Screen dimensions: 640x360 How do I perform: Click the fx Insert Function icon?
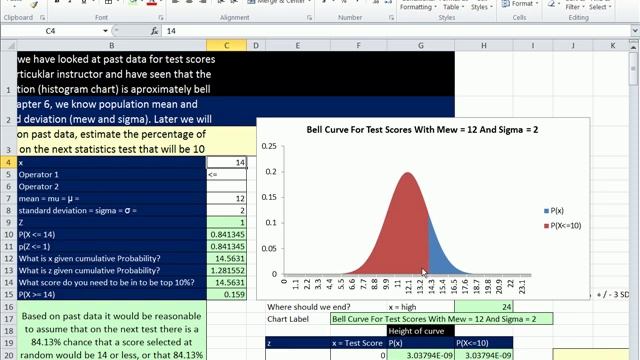coord(154,31)
